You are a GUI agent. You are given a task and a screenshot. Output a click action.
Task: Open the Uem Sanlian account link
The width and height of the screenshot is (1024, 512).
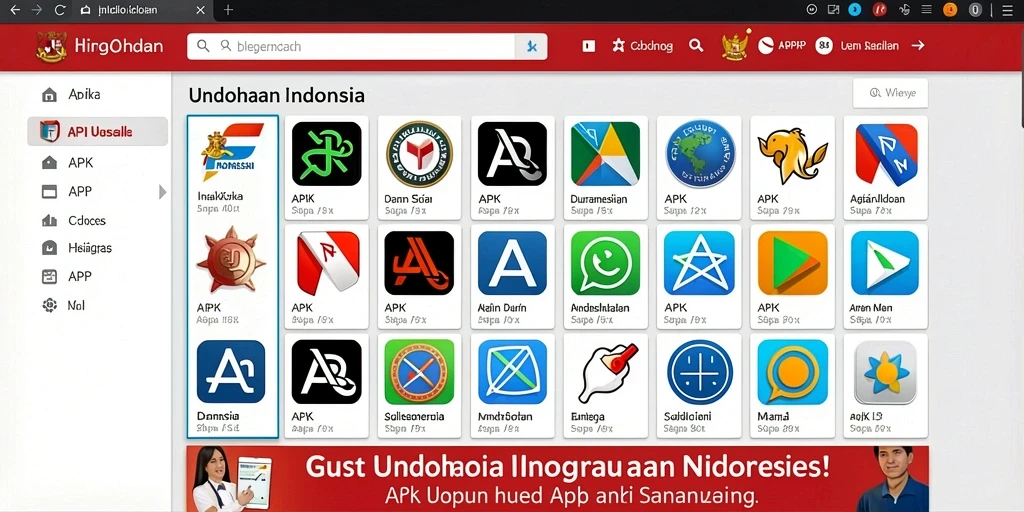pos(857,46)
